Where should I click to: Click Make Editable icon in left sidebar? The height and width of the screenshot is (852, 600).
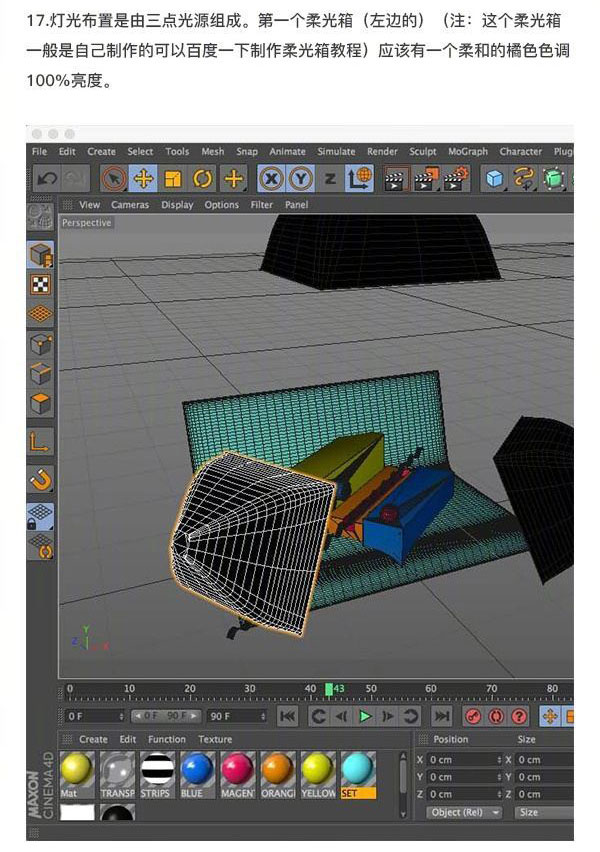click(x=40, y=215)
